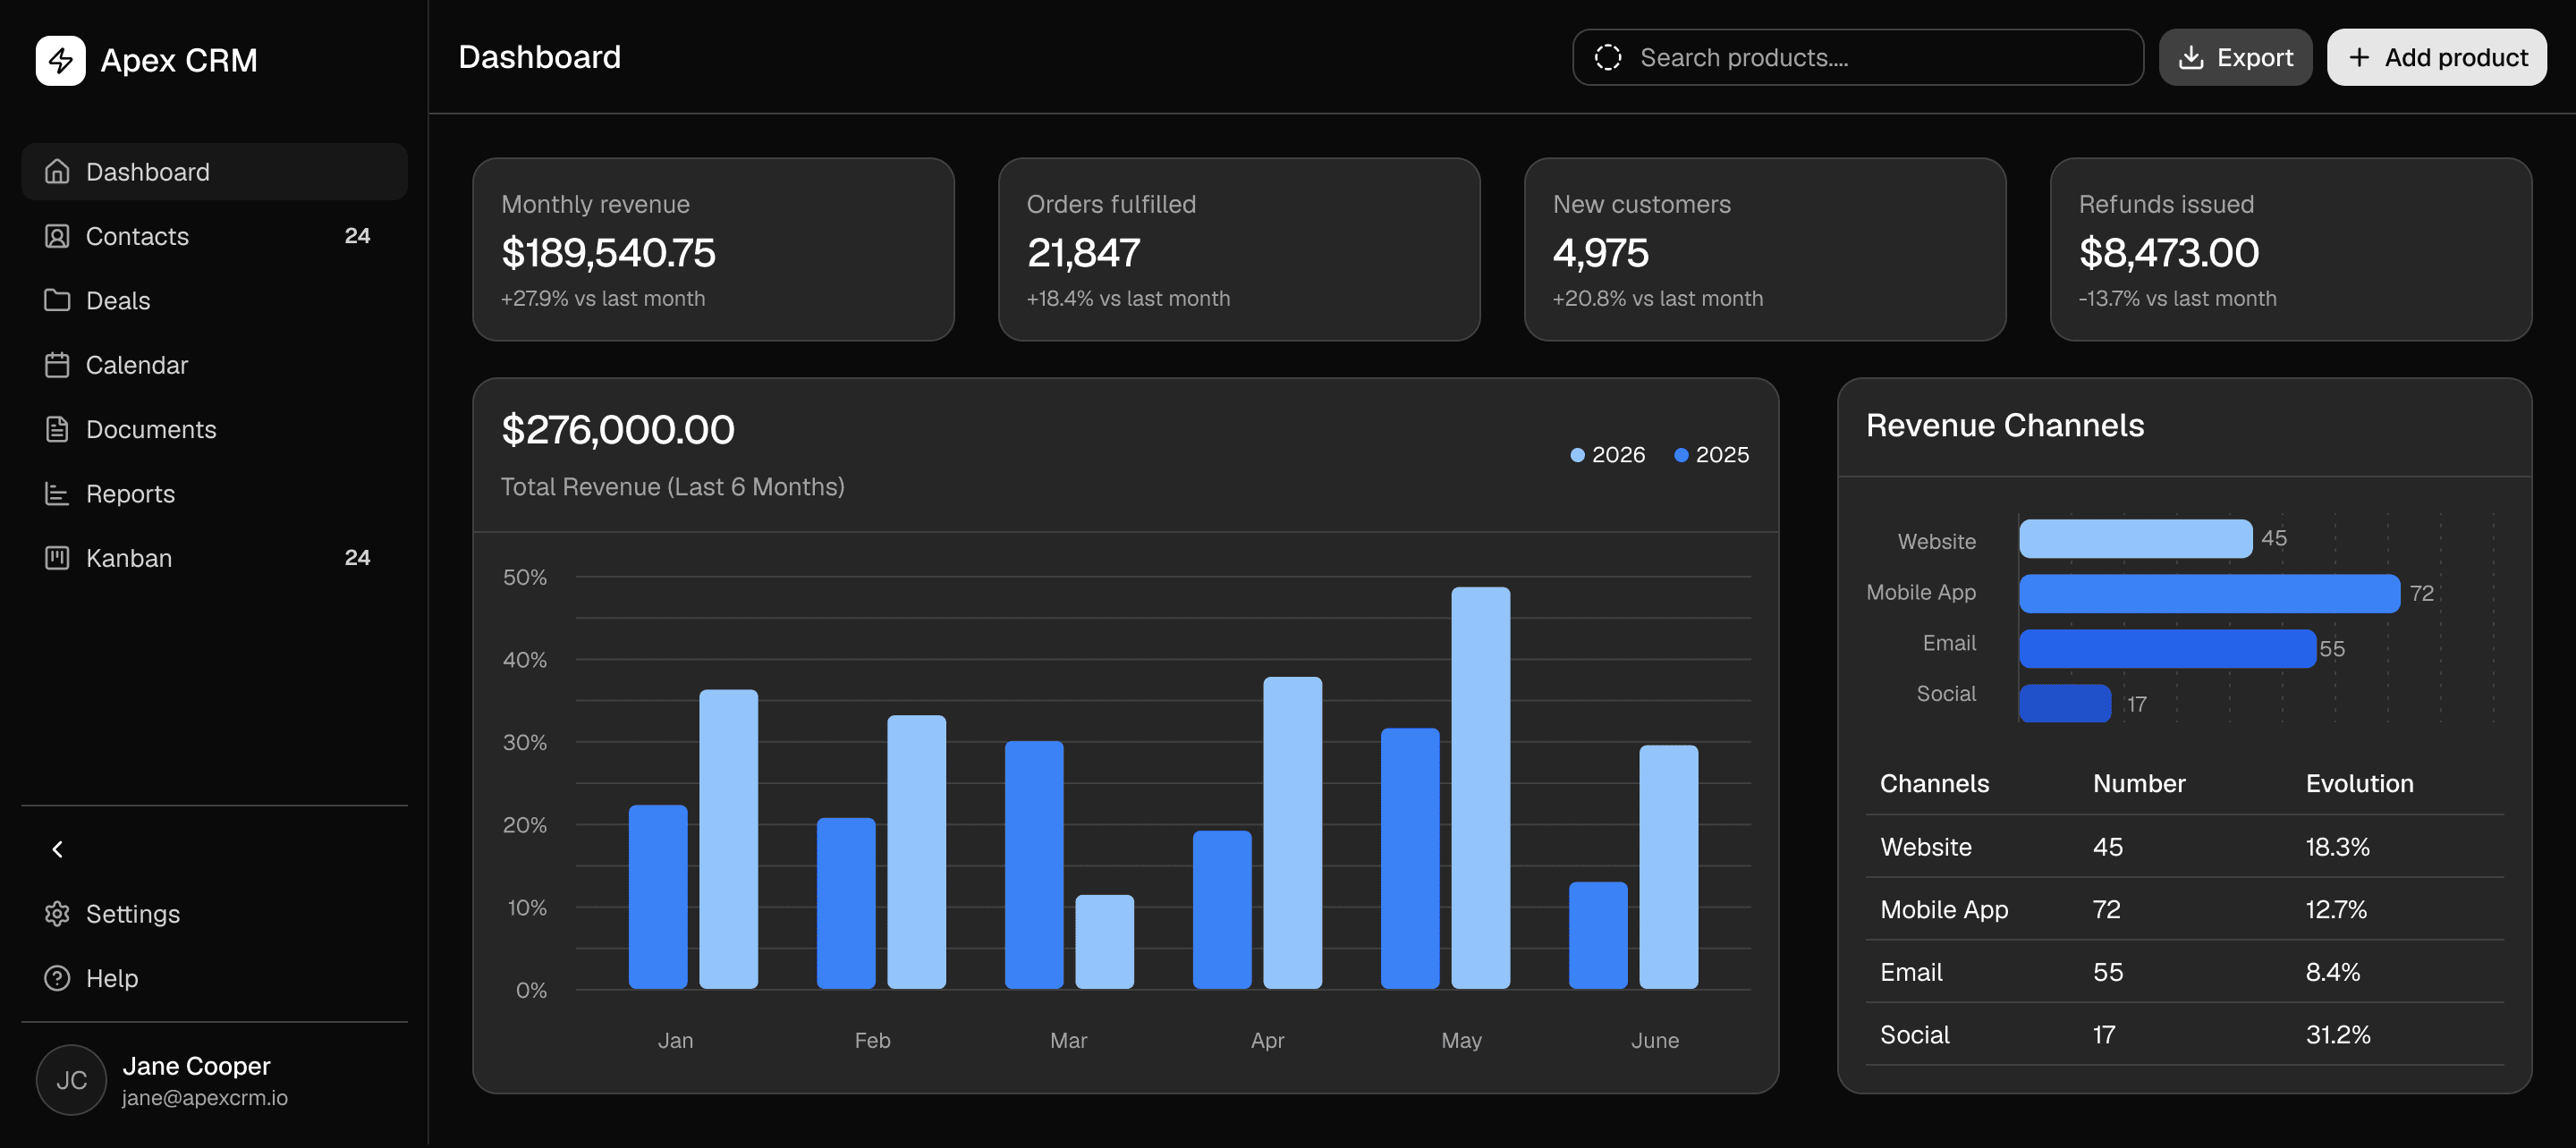Click the jane@apexcrm.io email text

pyautogui.click(x=205, y=1098)
